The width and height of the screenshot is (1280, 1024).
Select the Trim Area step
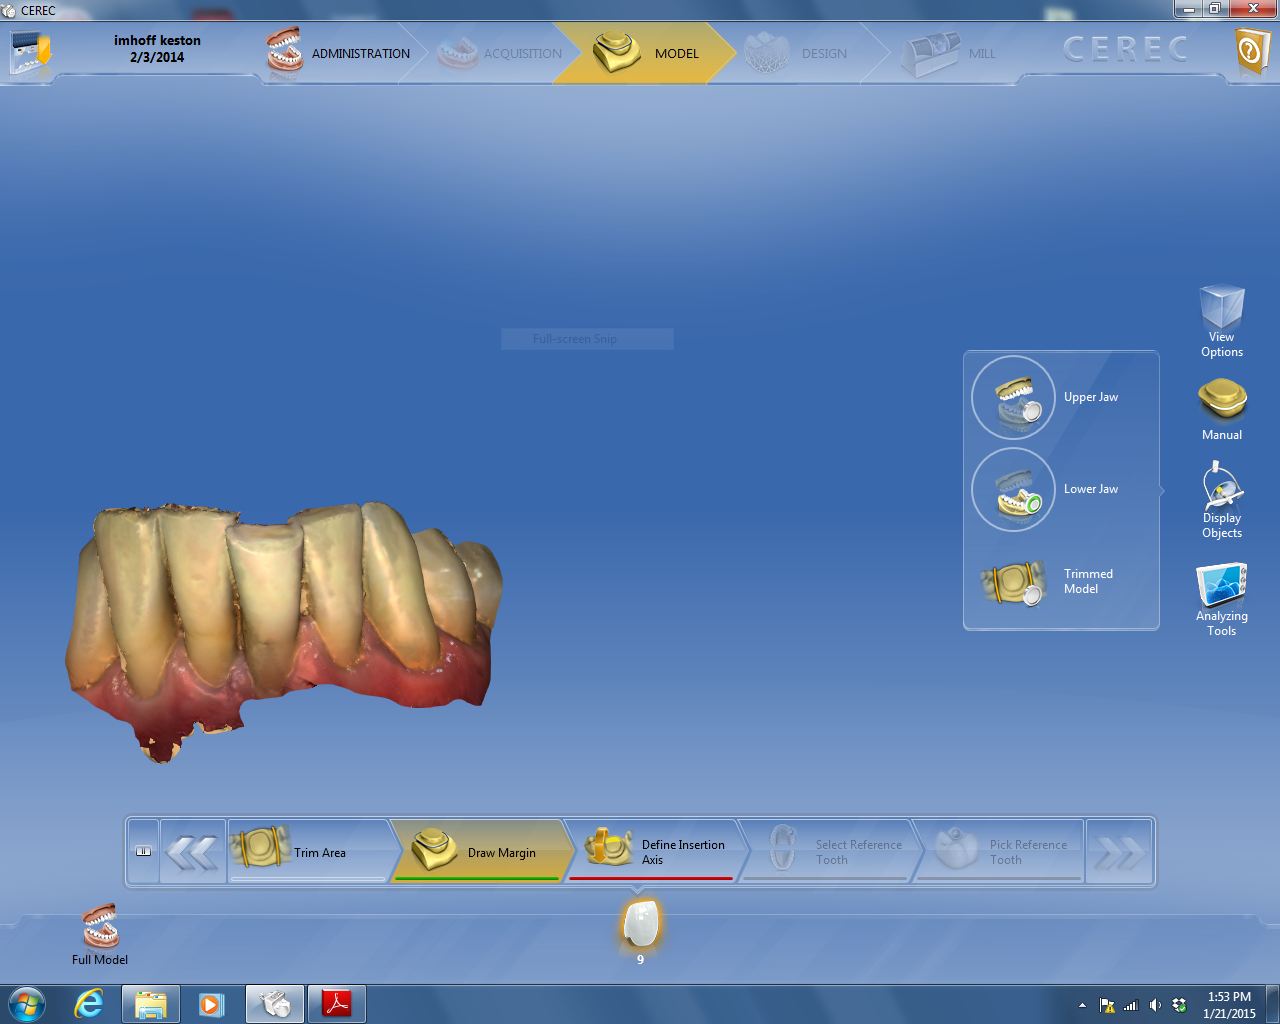click(308, 852)
